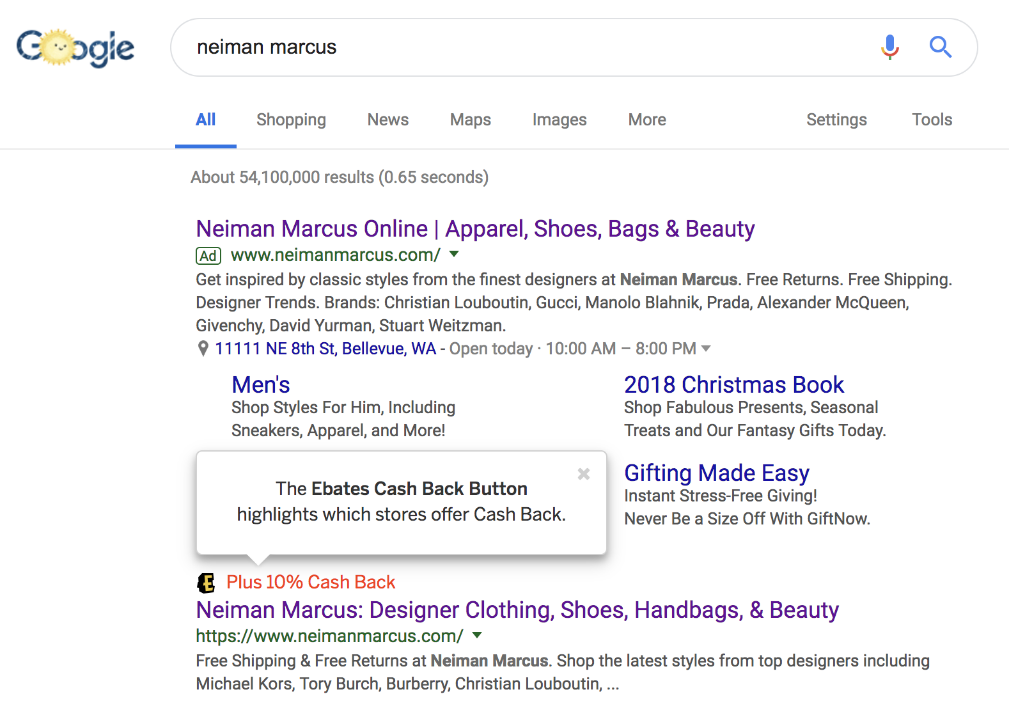Show search Tools options

931,120
